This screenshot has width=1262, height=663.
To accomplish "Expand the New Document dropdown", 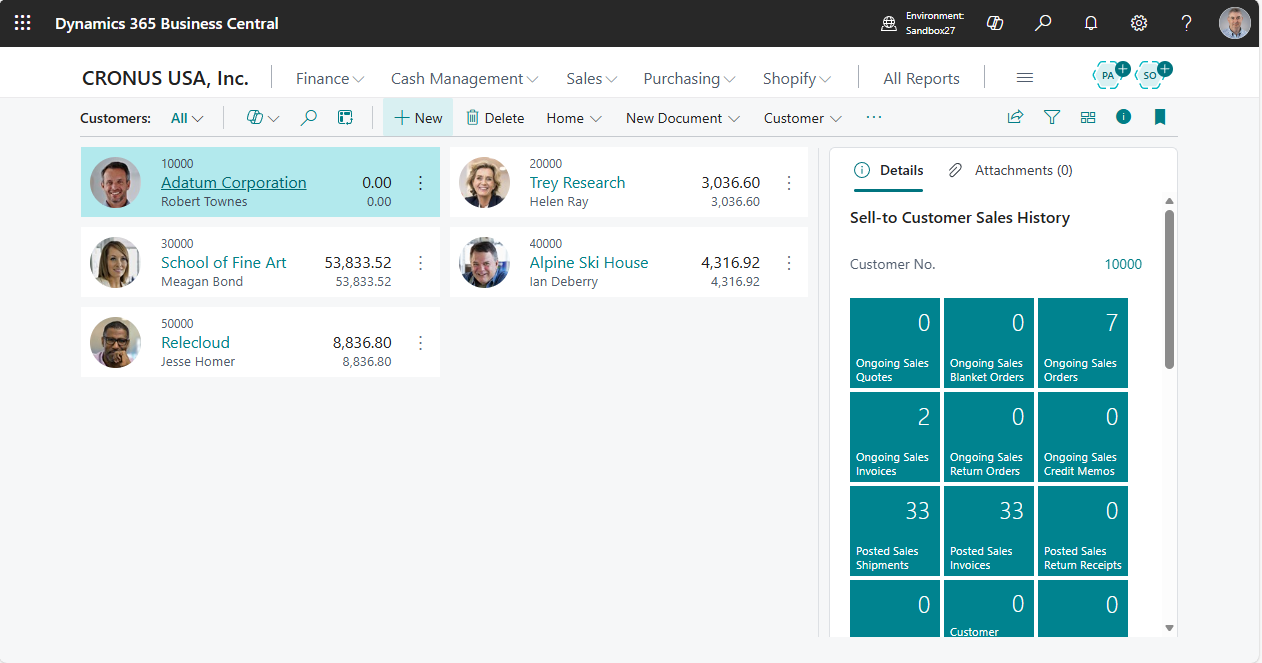I will pyautogui.click(x=682, y=118).
